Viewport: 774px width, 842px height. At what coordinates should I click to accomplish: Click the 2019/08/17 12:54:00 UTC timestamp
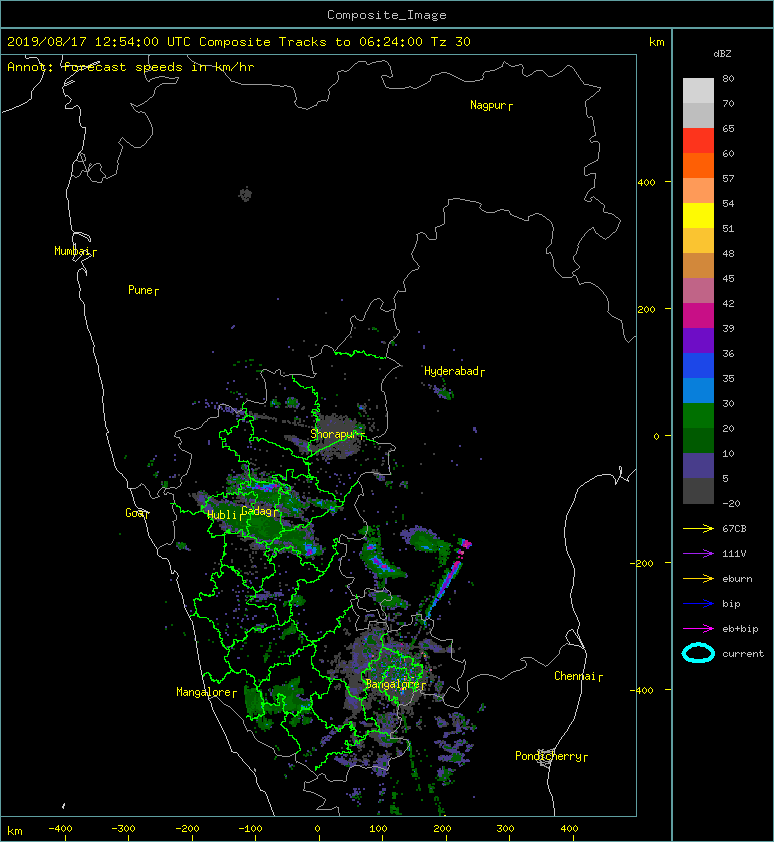coord(99,42)
